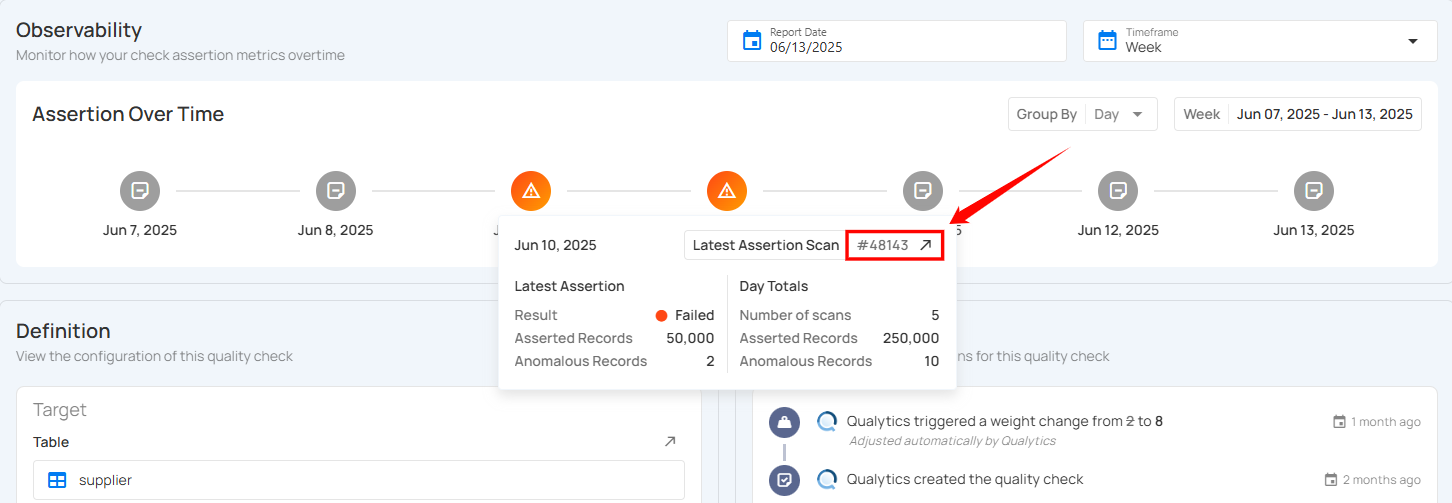Expand the Group By Day dropdown
Viewport: 1452px width, 503px height.
pyautogui.click(x=1083, y=114)
